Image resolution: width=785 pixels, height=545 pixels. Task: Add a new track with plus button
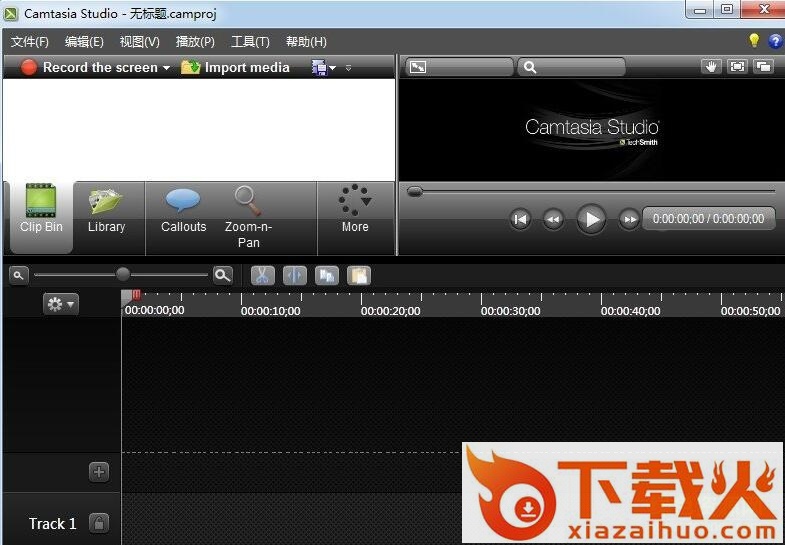pyautogui.click(x=99, y=472)
